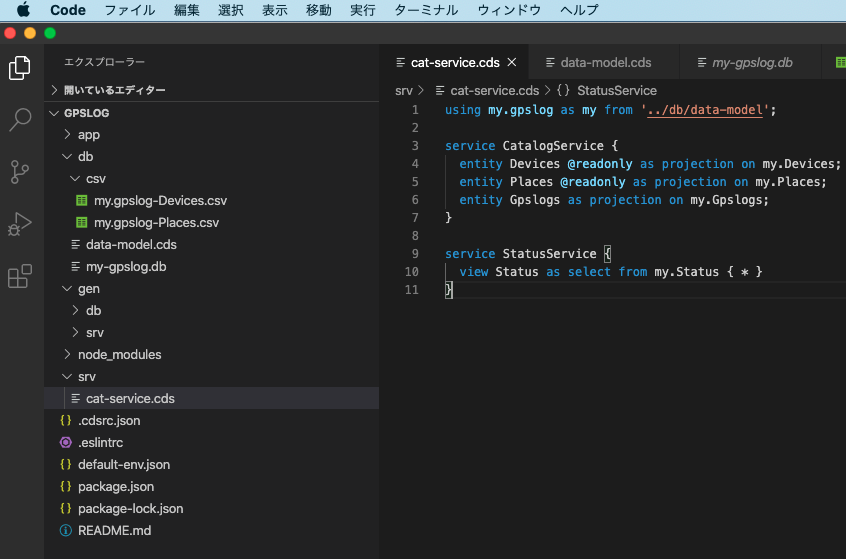This screenshot has width=846, height=559.
Task: Collapse the csv folder
Action: click(75, 179)
